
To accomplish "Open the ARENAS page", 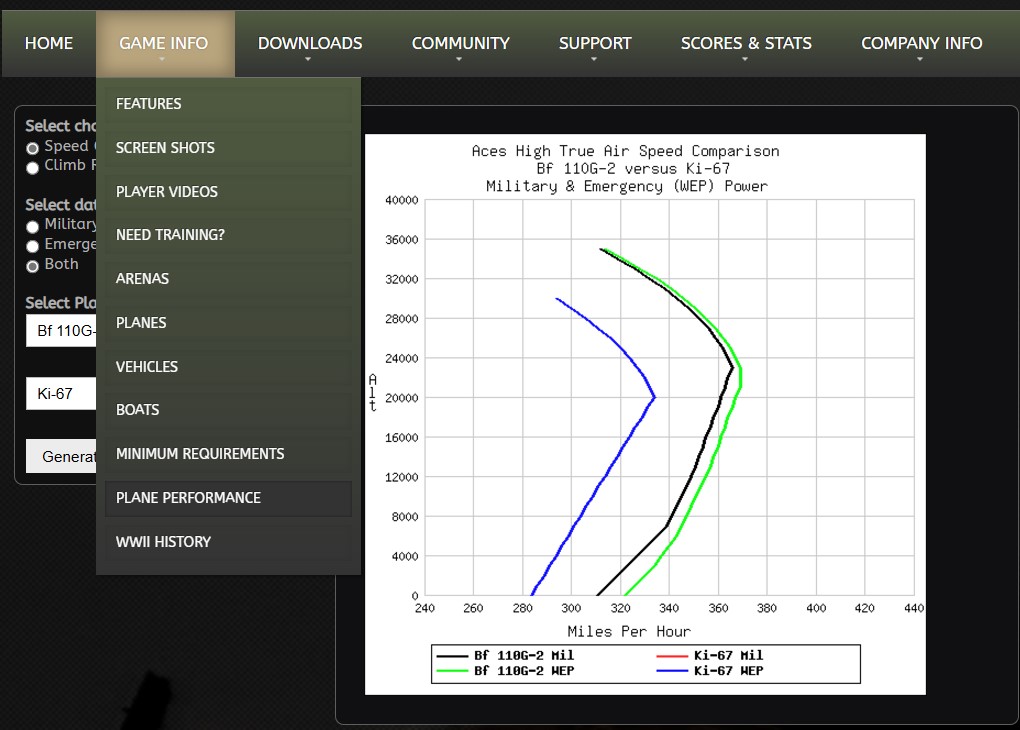I will 228,279.
